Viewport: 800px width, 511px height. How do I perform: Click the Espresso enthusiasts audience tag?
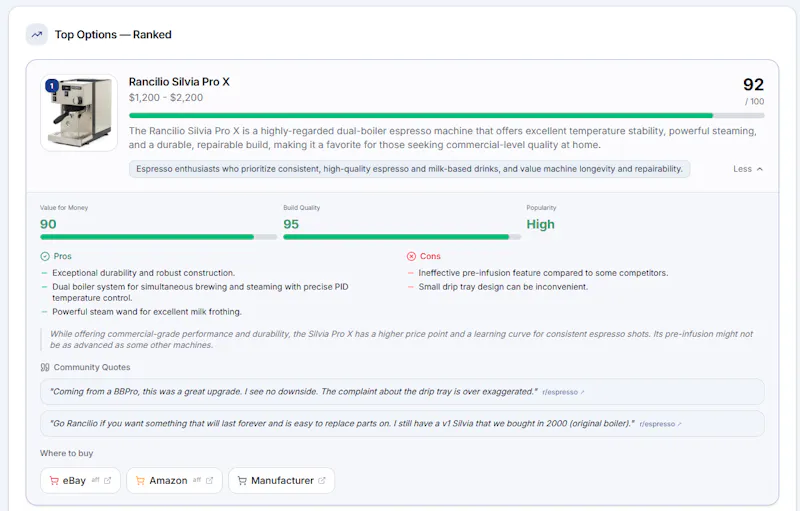point(409,169)
